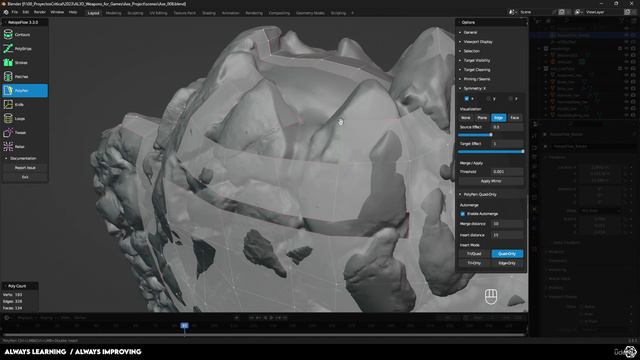This screenshot has height=360, width=640.
Task: Choose Quad-Only insert mode
Action: 507,254
